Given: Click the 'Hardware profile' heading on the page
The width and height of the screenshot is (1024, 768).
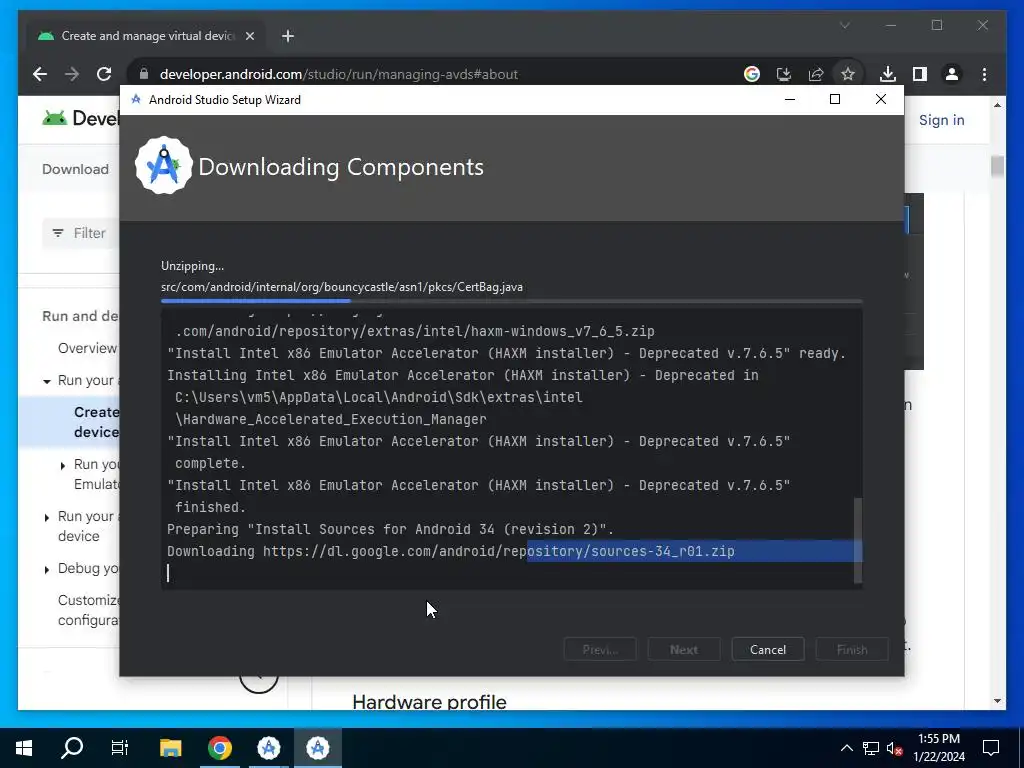Looking at the screenshot, I should point(429,702).
